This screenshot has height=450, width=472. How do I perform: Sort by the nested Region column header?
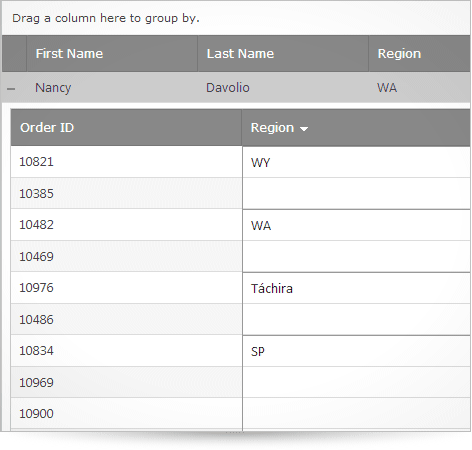coord(356,128)
